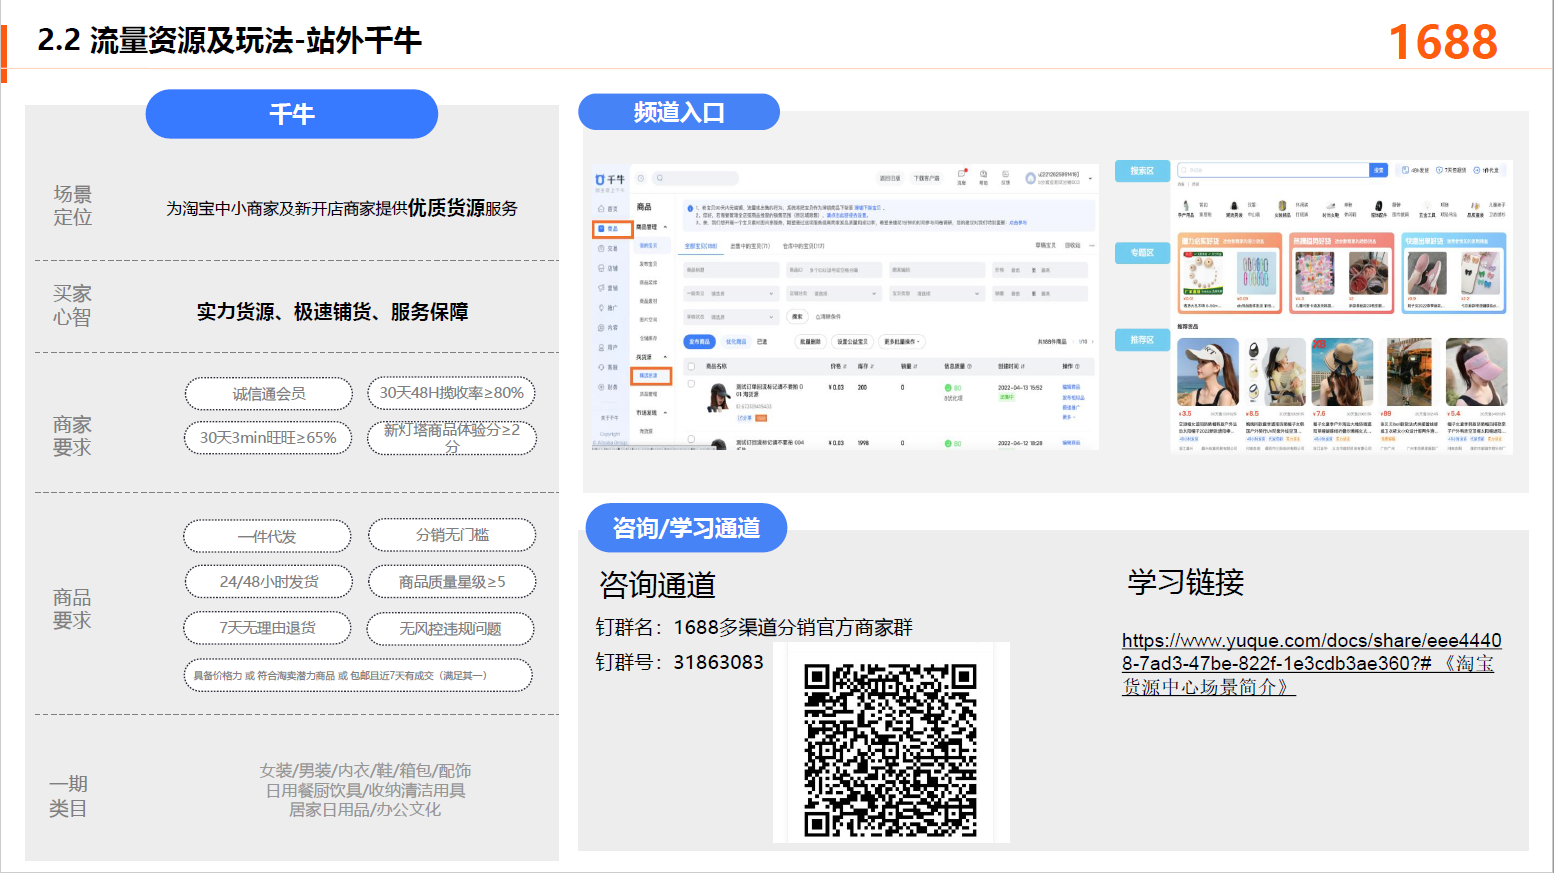
Task: Open the 审核状态 dropdown filter
Action: point(731,317)
